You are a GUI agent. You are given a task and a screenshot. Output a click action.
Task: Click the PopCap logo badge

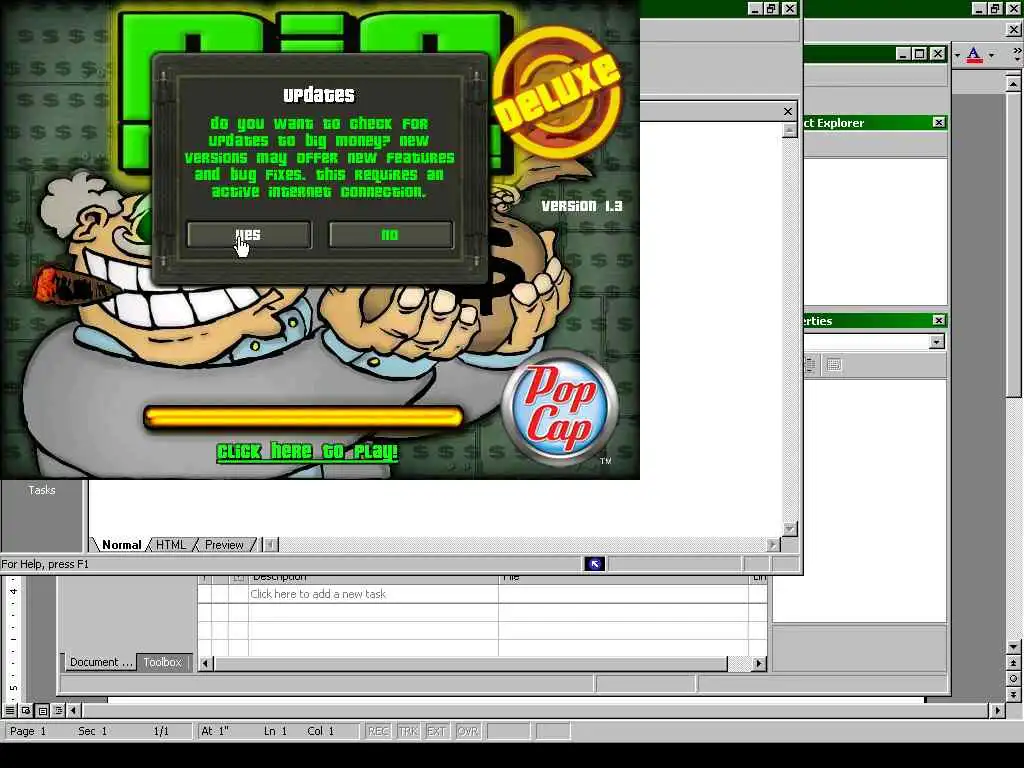(560, 409)
